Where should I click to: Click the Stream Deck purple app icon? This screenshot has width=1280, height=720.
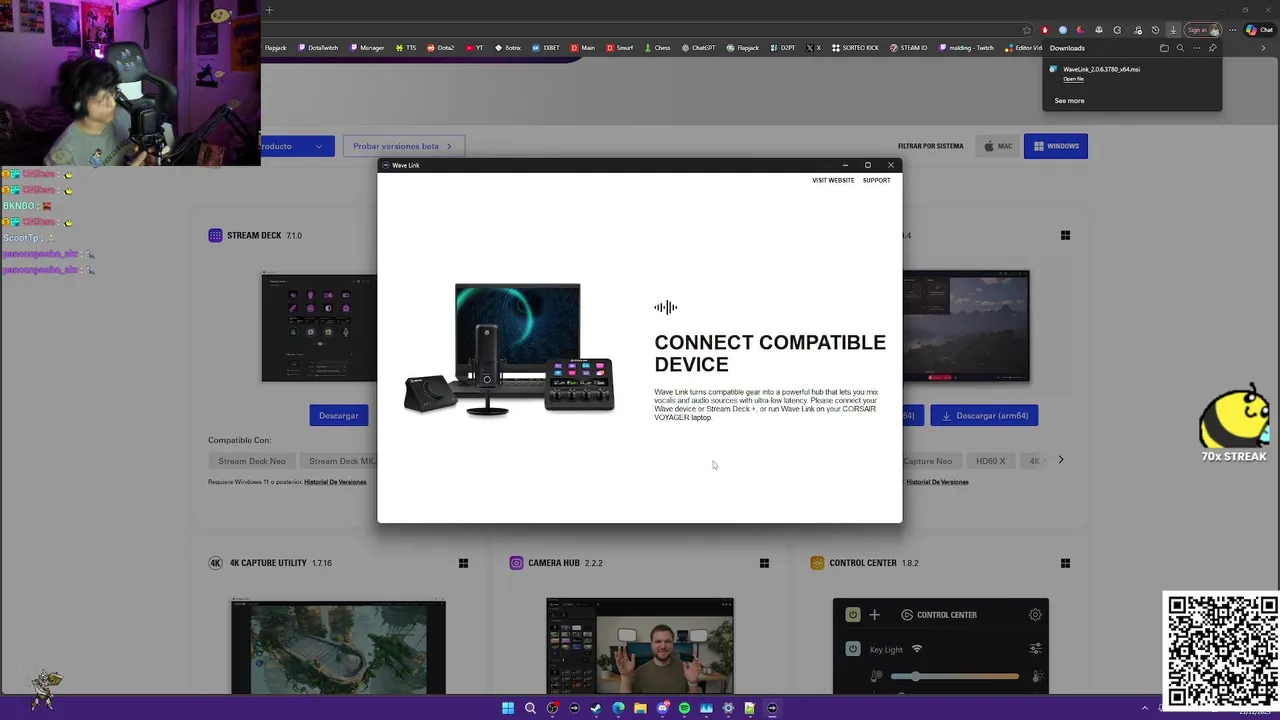pyautogui.click(x=215, y=235)
